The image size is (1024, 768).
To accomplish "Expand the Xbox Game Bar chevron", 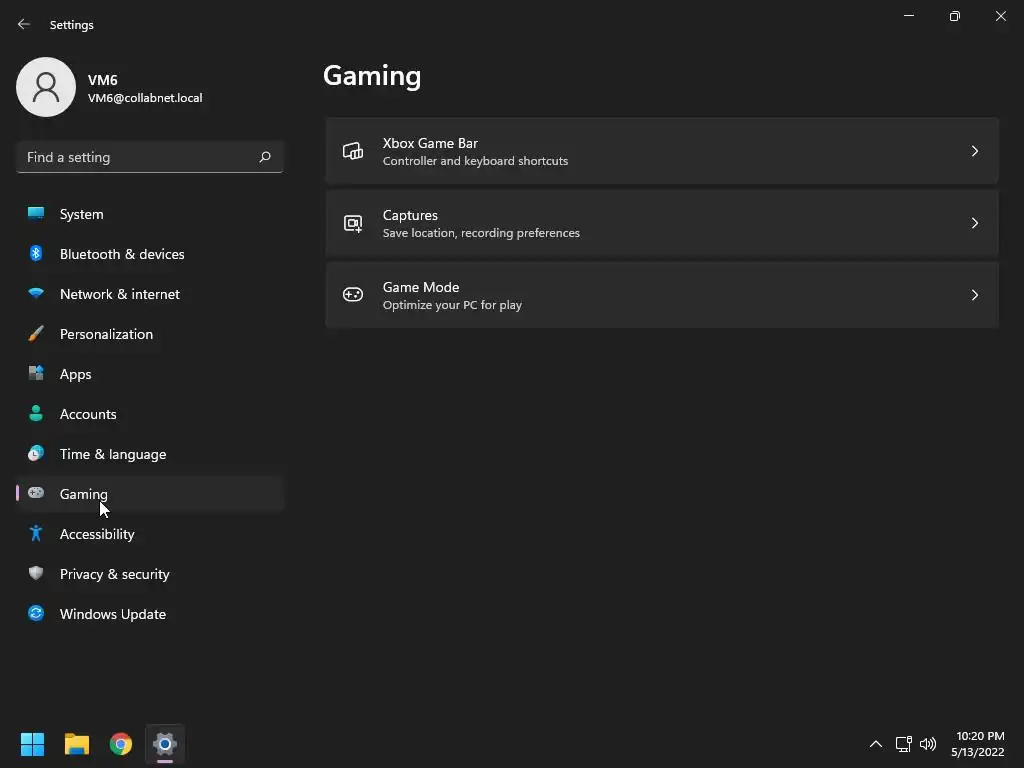I will [974, 151].
